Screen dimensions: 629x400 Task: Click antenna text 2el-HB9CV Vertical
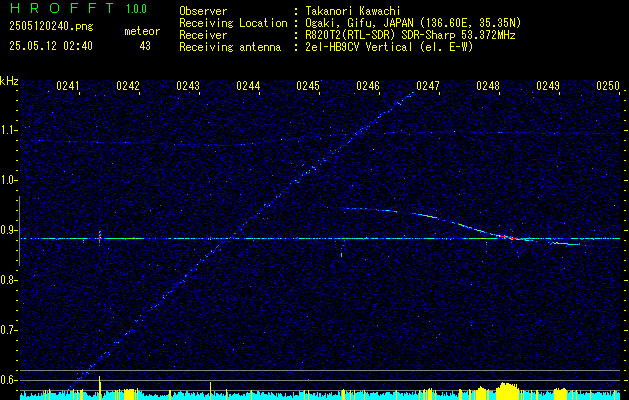pos(359,47)
